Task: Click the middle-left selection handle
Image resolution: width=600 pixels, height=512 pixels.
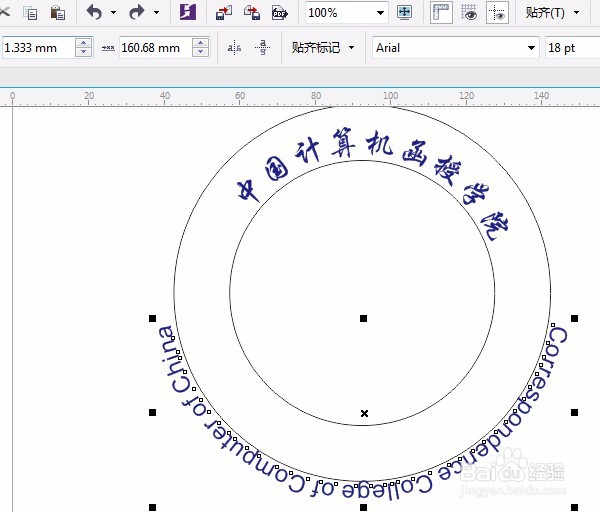Action: [x=152, y=413]
